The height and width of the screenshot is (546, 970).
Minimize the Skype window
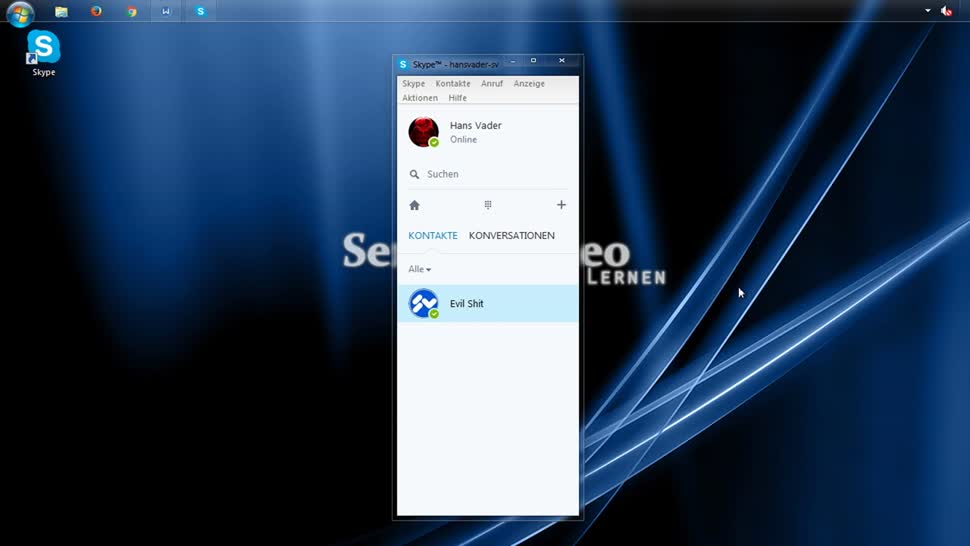513,61
